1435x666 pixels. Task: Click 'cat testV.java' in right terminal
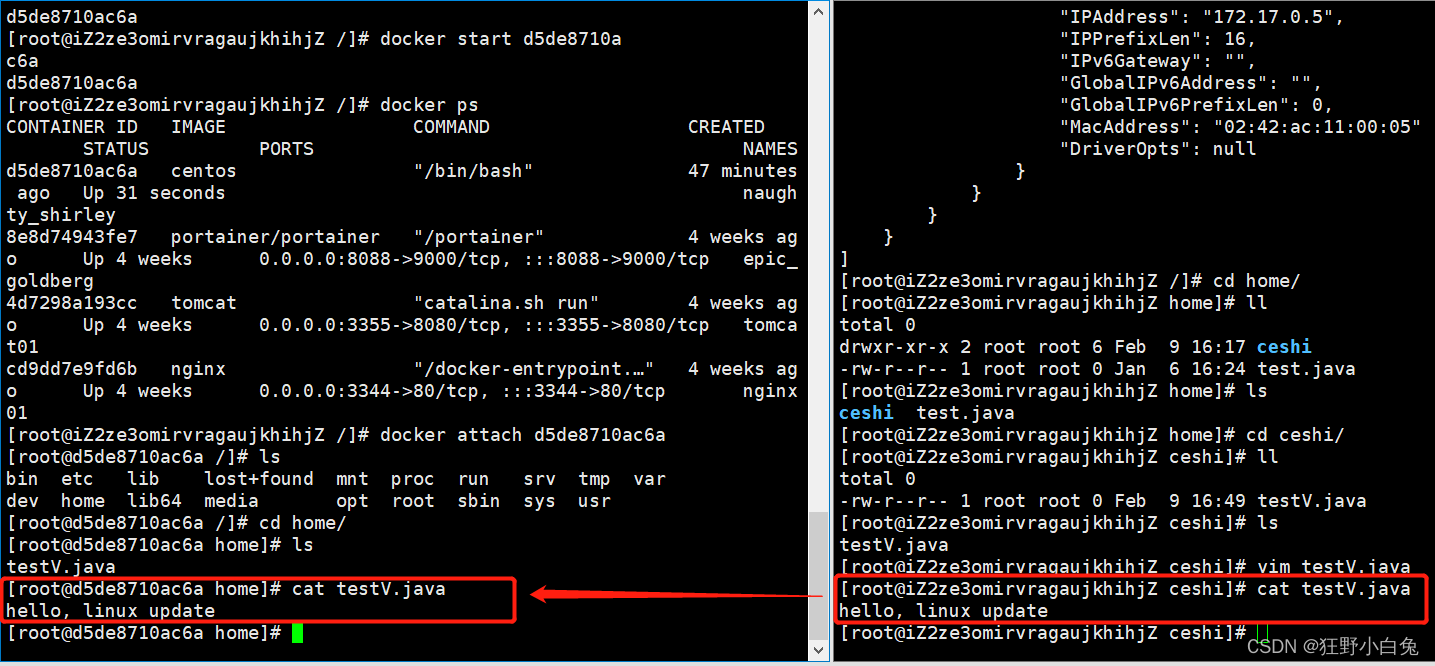(x=1333, y=589)
